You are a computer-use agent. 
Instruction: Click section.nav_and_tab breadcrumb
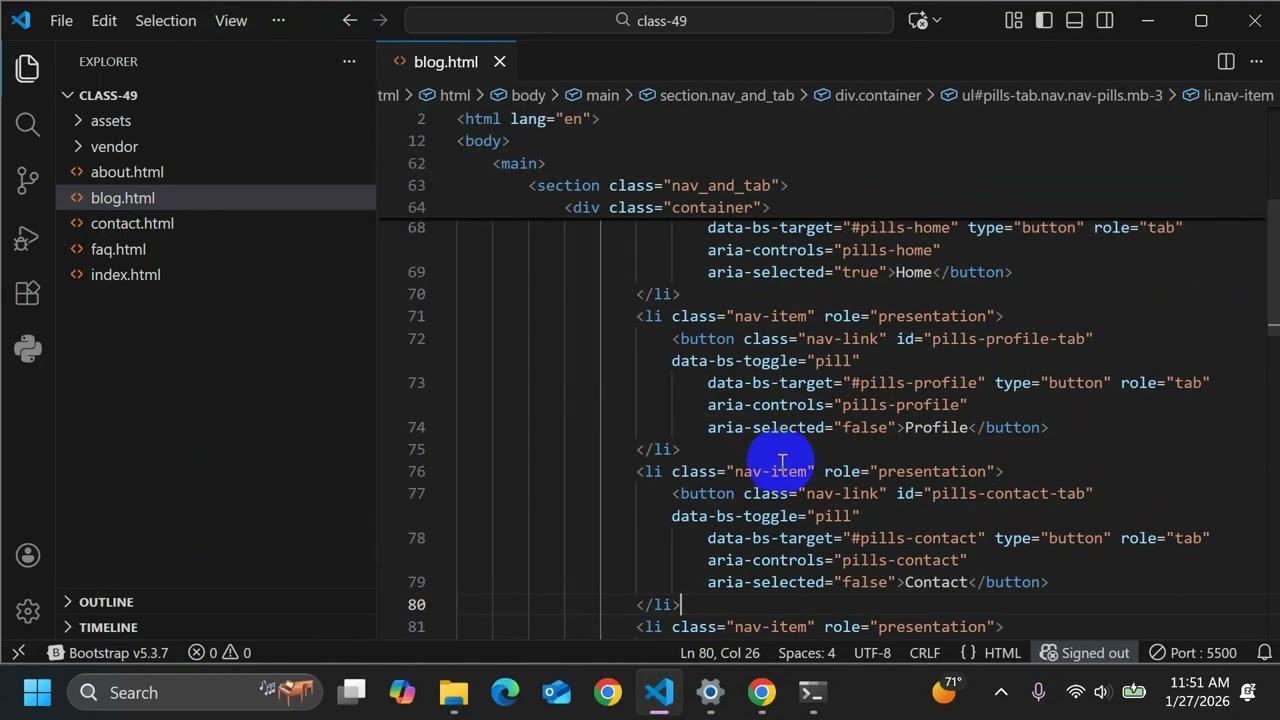[716, 95]
